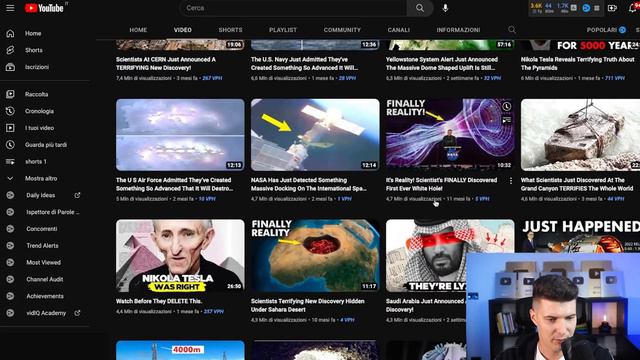Click the Achievements sidebar icon
This screenshot has height=360, width=640.
tap(10, 296)
